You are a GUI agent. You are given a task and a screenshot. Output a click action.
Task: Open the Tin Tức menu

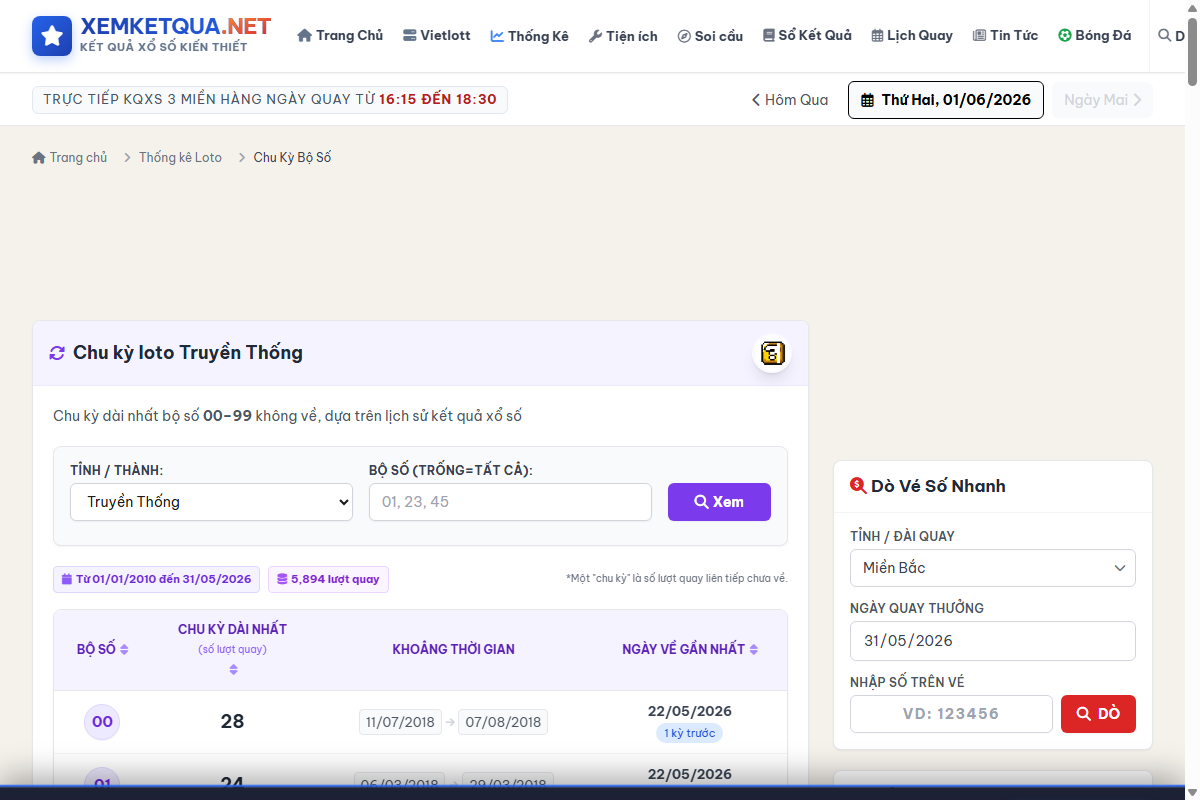pyautogui.click(x=1005, y=35)
